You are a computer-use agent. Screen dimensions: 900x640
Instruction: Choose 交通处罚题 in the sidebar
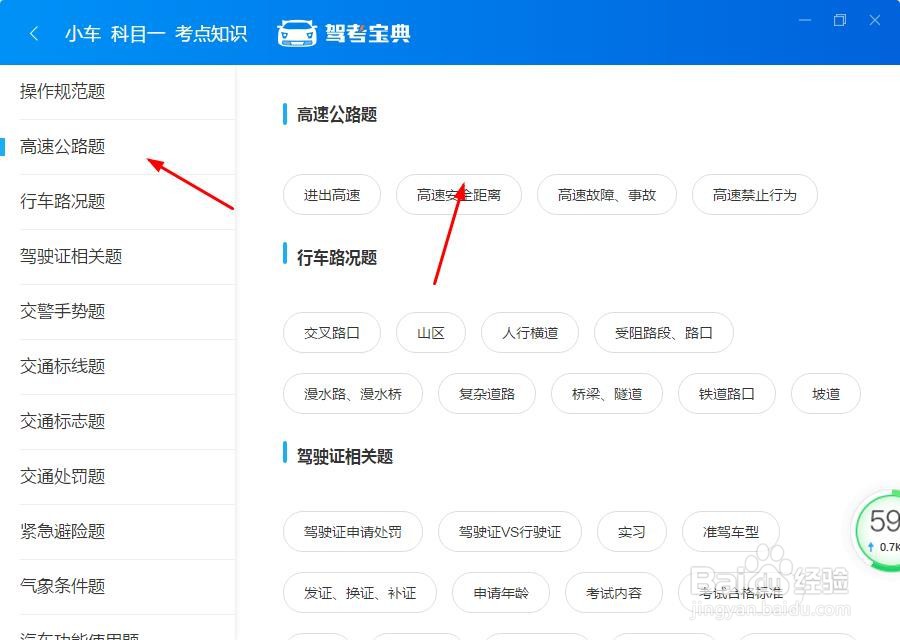[118, 477]
